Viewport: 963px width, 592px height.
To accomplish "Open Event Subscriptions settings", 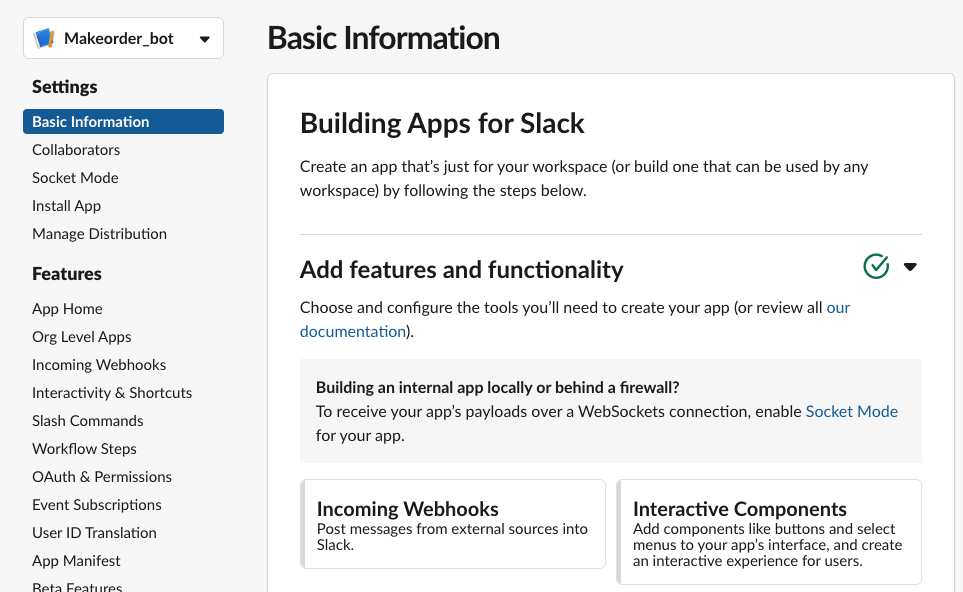I will pos(96,505).
